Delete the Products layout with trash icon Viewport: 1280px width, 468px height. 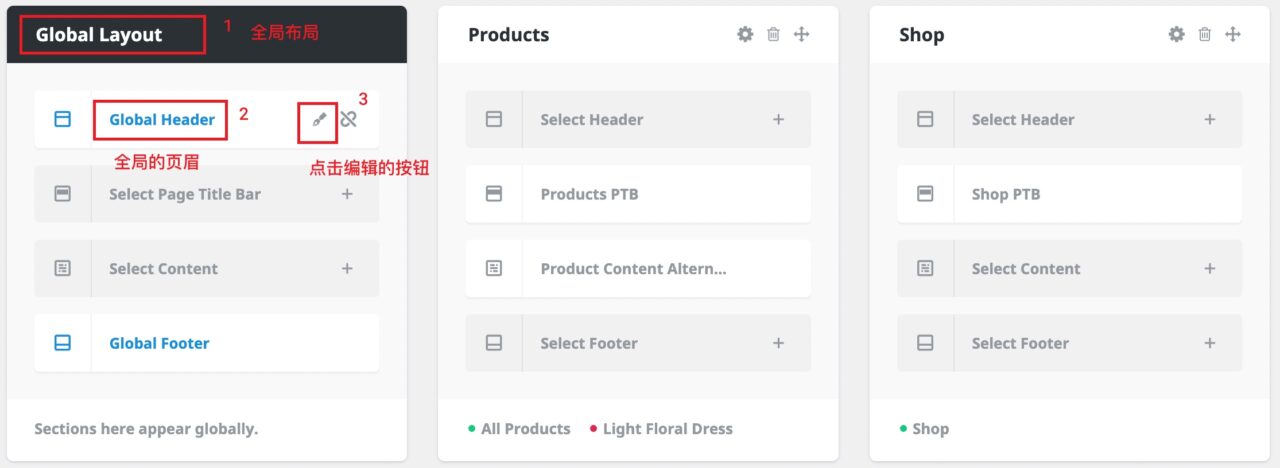pos(773,34)
